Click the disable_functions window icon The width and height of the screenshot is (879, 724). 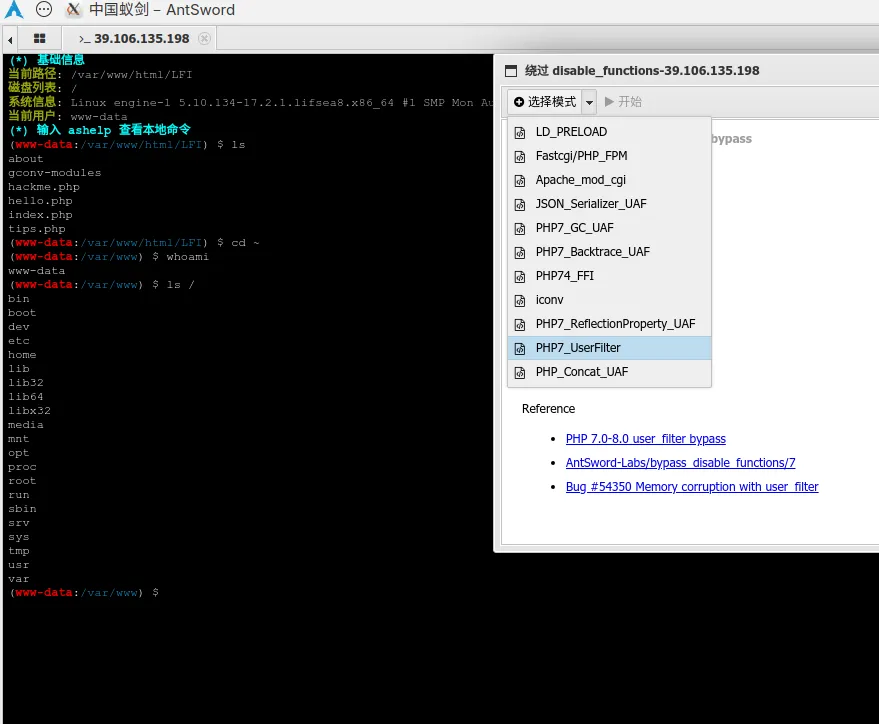511,71
